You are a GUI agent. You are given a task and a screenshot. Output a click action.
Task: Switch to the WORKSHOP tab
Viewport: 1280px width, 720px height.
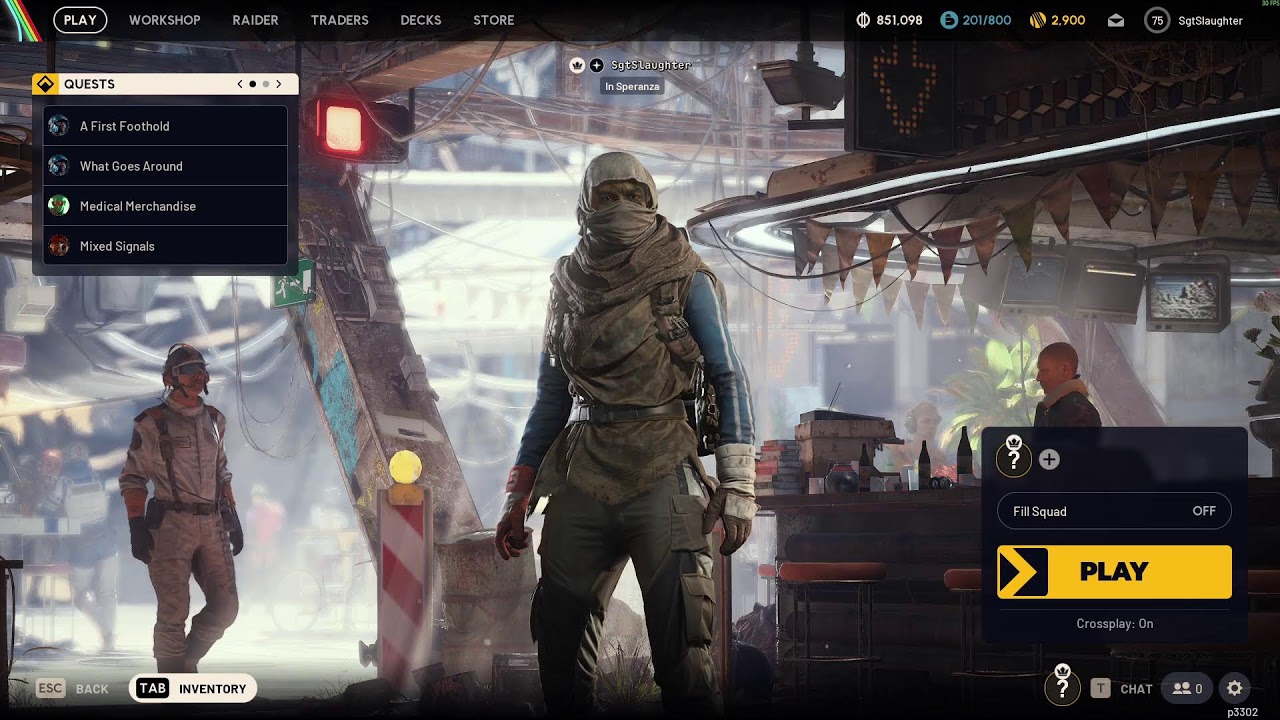pyautogui.click(x=165, y=20)
